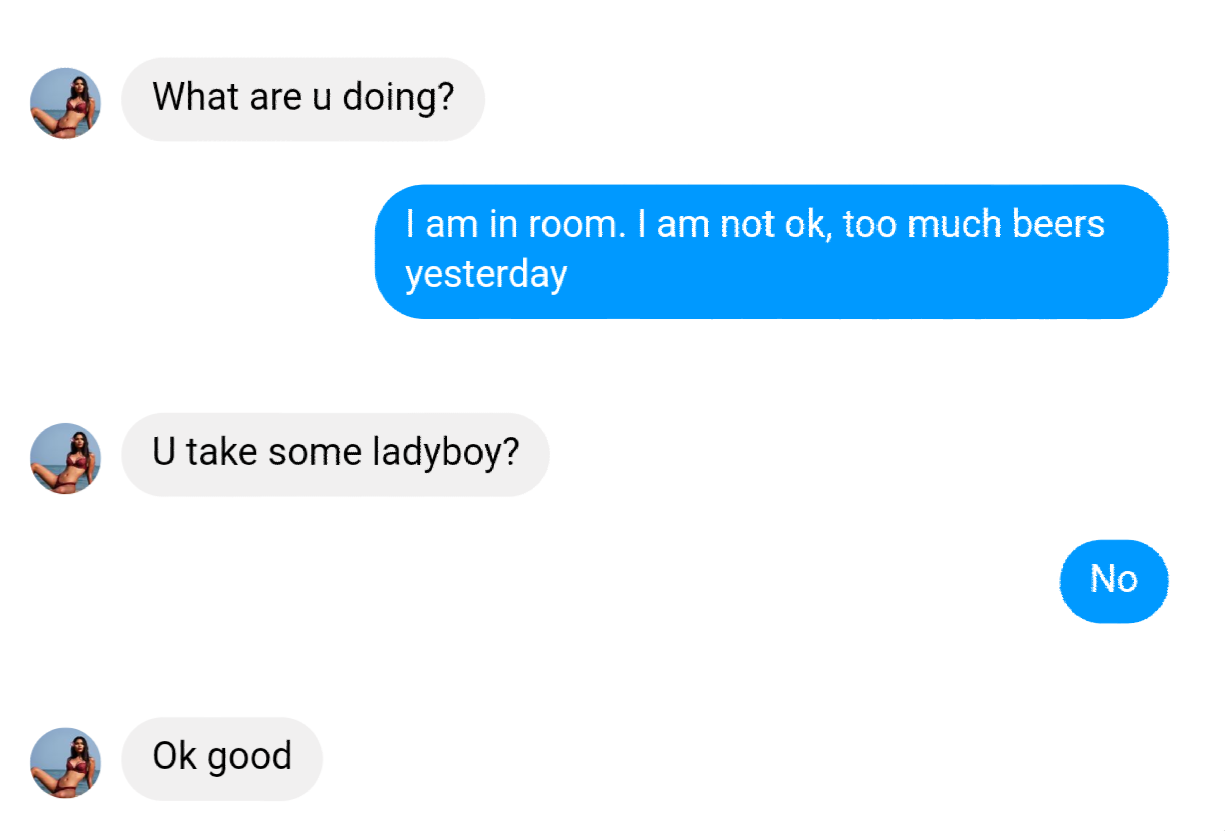The image size is (1225, 831).
Task: Select the "What are u doing?" message bubble
Action: [302, 99]
